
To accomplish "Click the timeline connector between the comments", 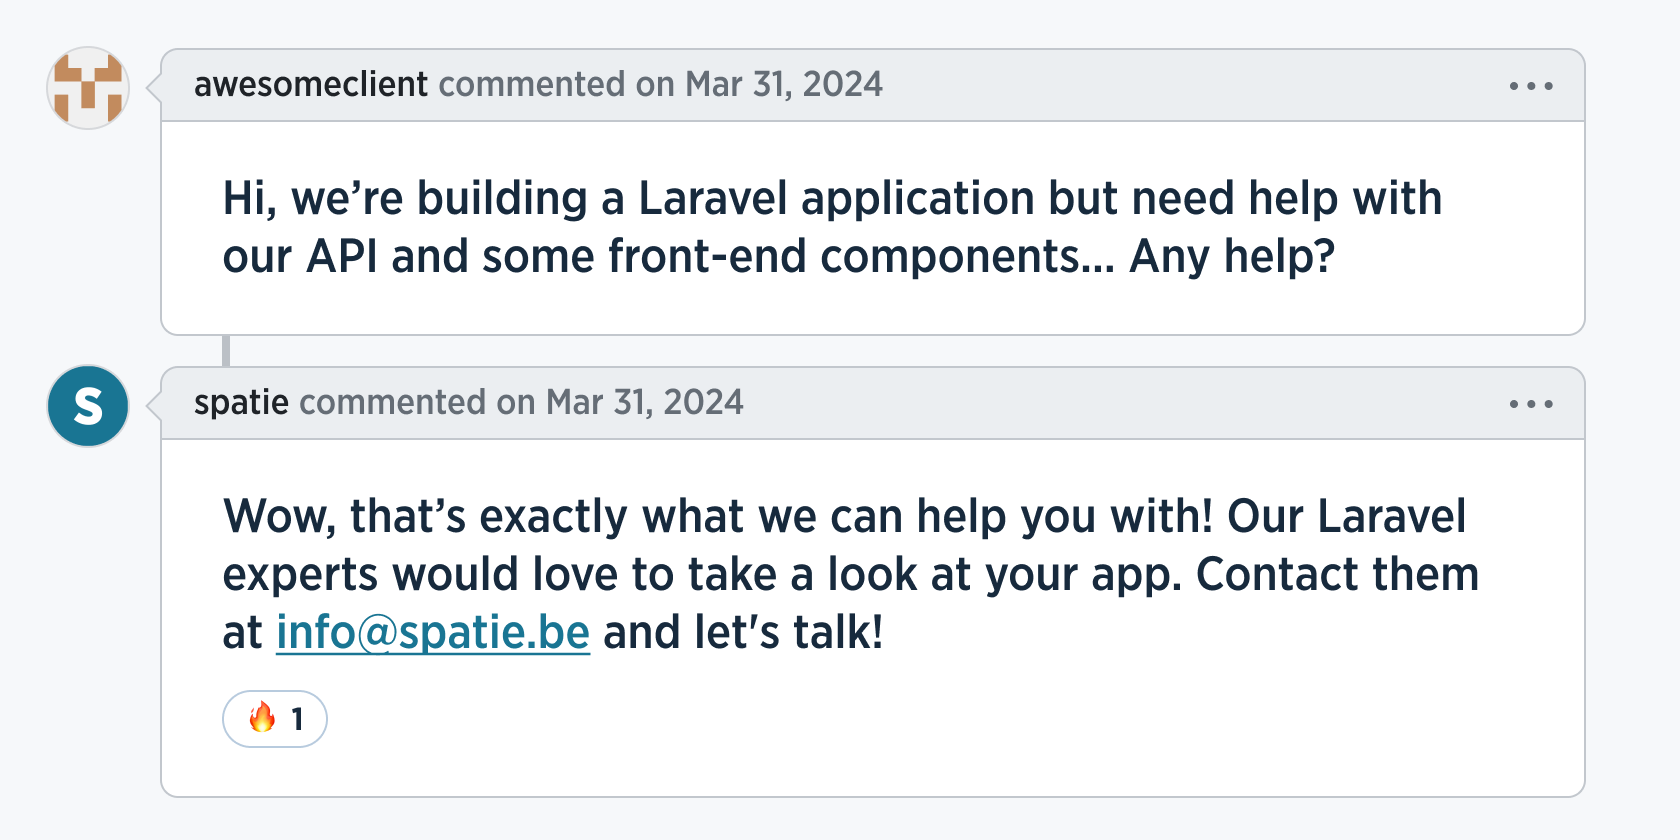I will (x=226, y=351).
